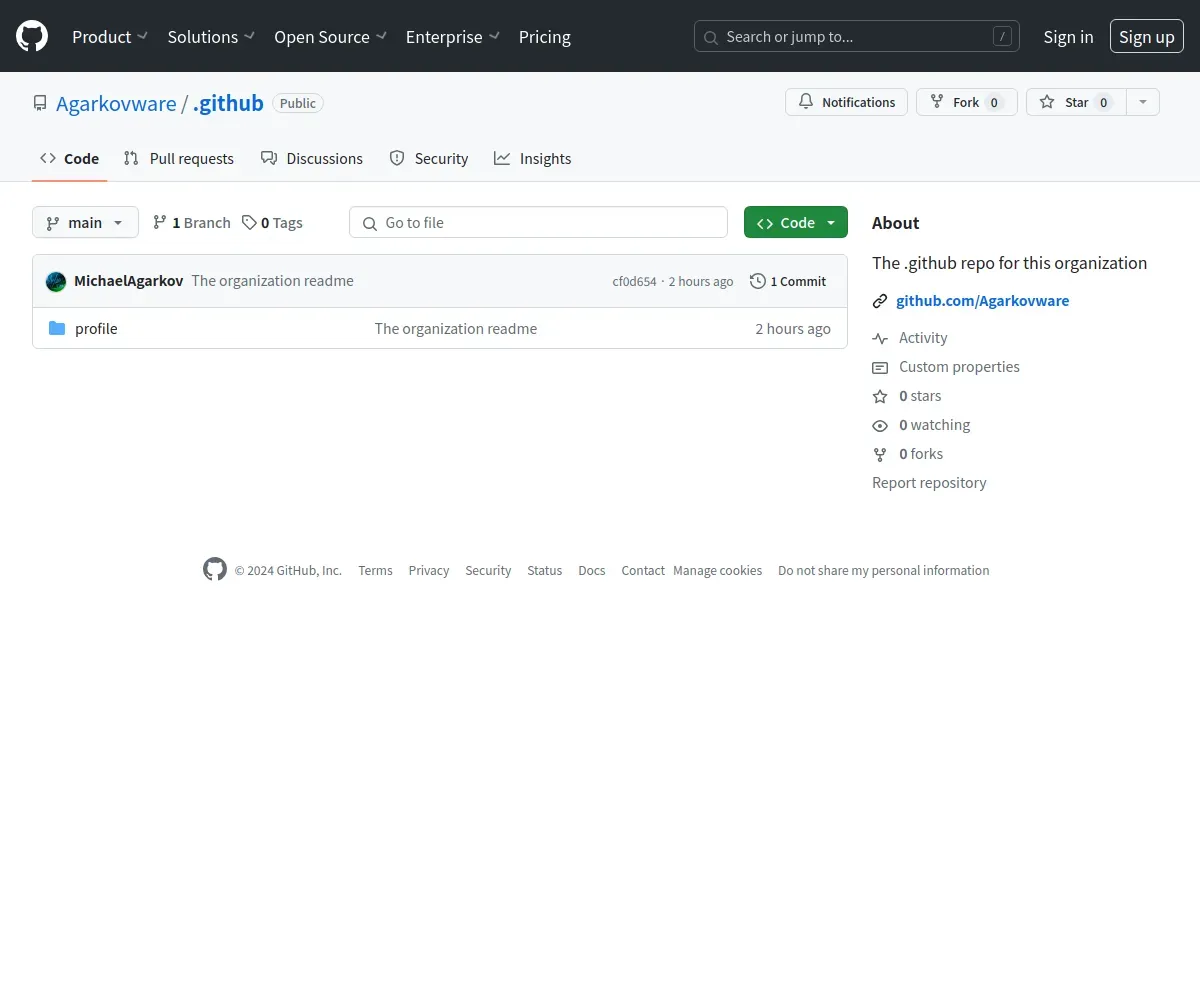Click Manage cookies in footer
1200x1000 pixels.
718,570
